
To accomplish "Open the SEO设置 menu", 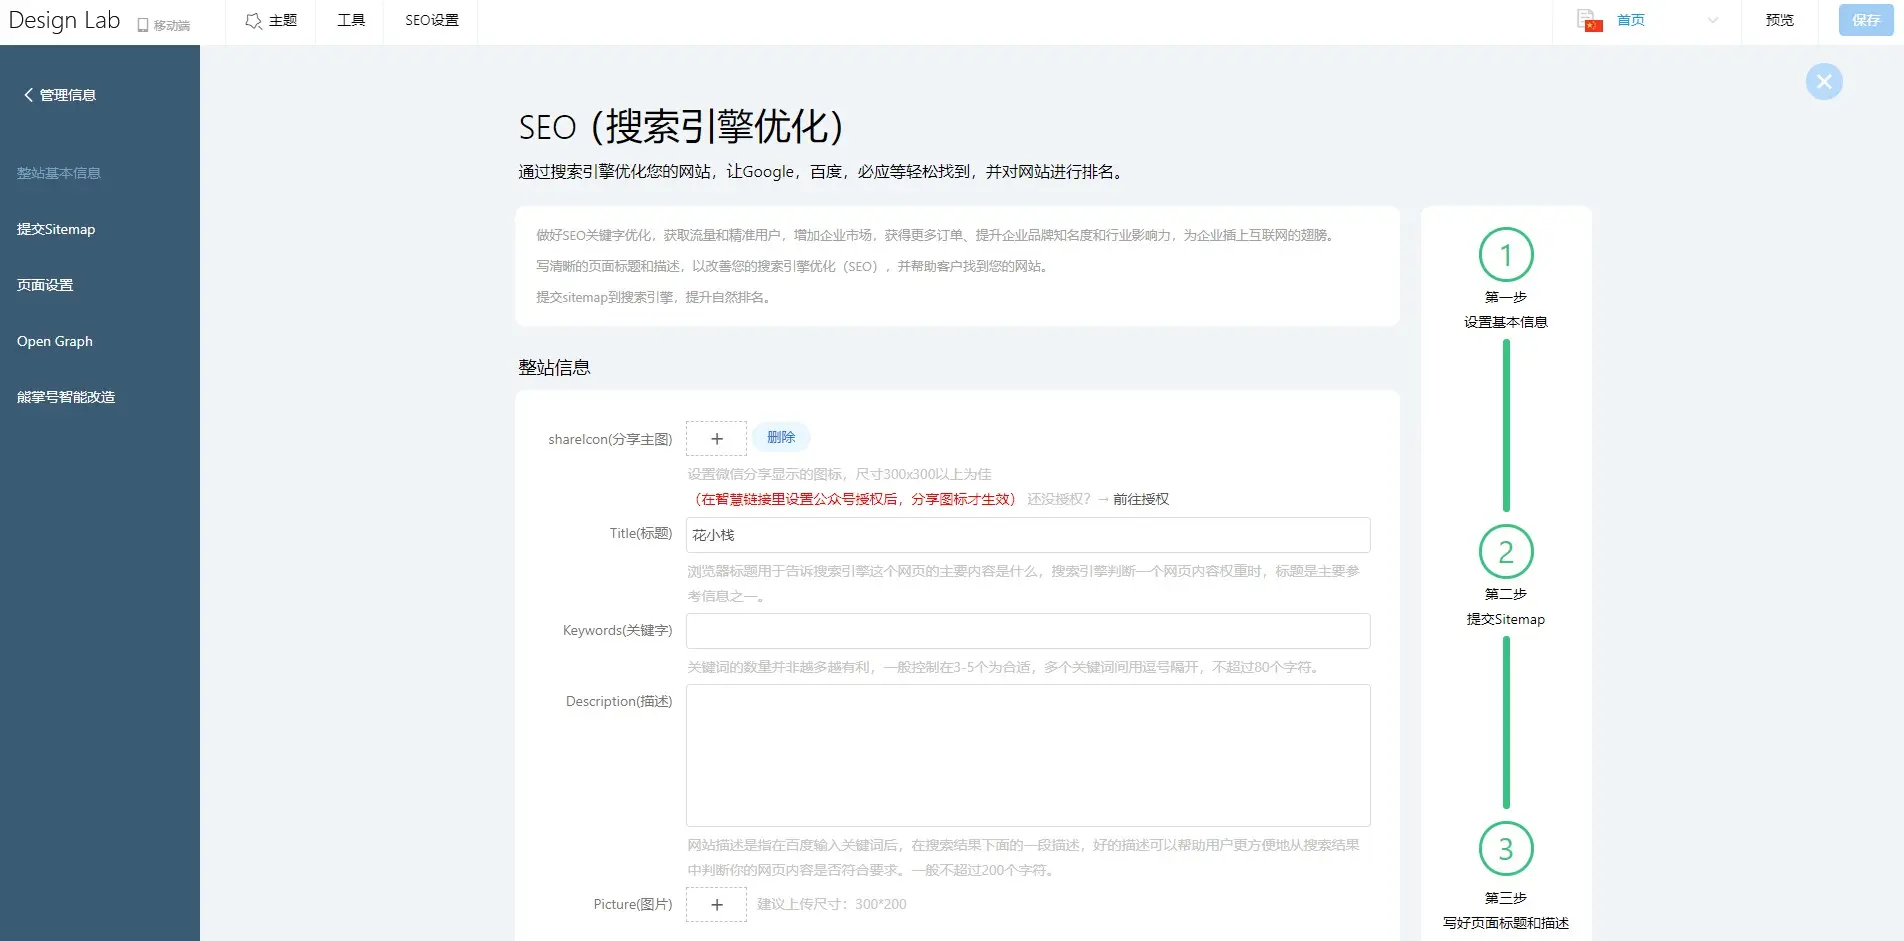I will click(432, 21).
